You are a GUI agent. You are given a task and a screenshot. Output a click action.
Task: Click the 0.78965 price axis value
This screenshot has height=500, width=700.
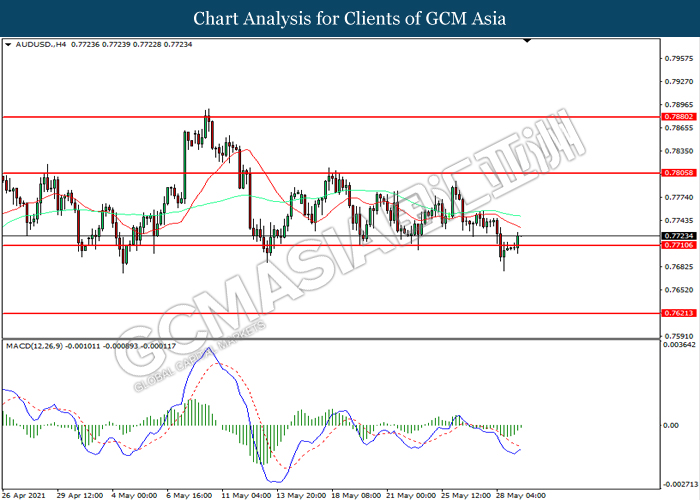click(x=679, y=105)
